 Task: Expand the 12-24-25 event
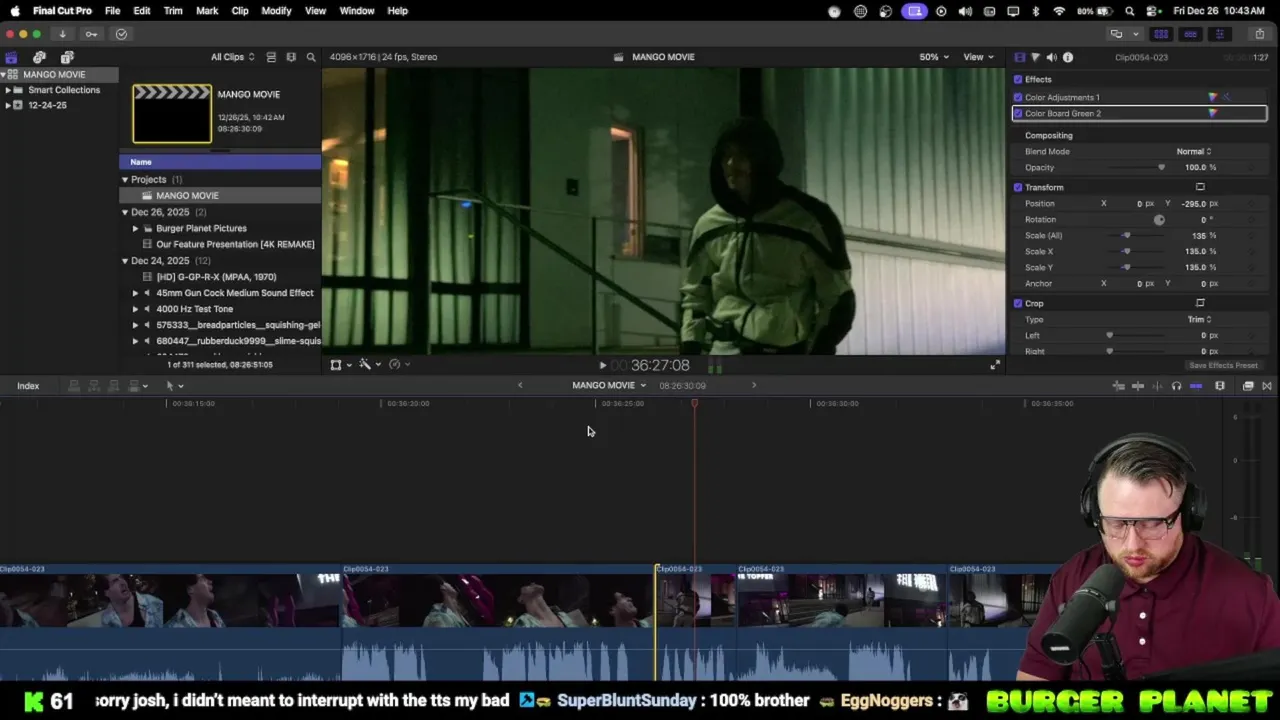[x=8, y=105]
